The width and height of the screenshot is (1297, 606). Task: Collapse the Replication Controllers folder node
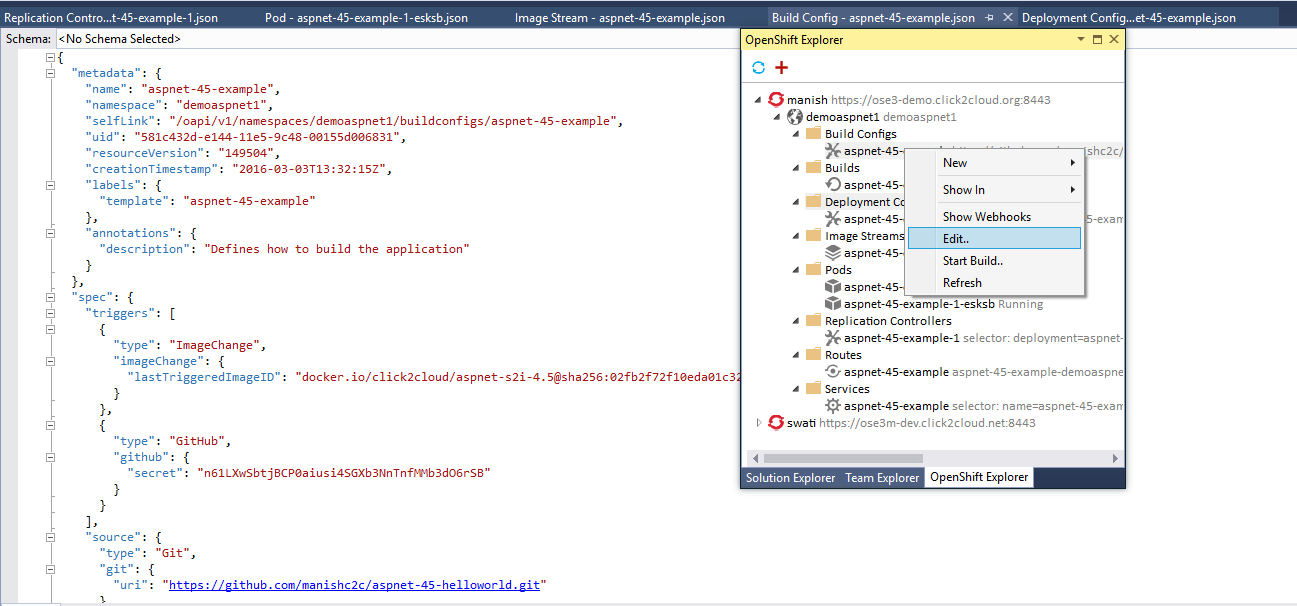tap(796, 321)
